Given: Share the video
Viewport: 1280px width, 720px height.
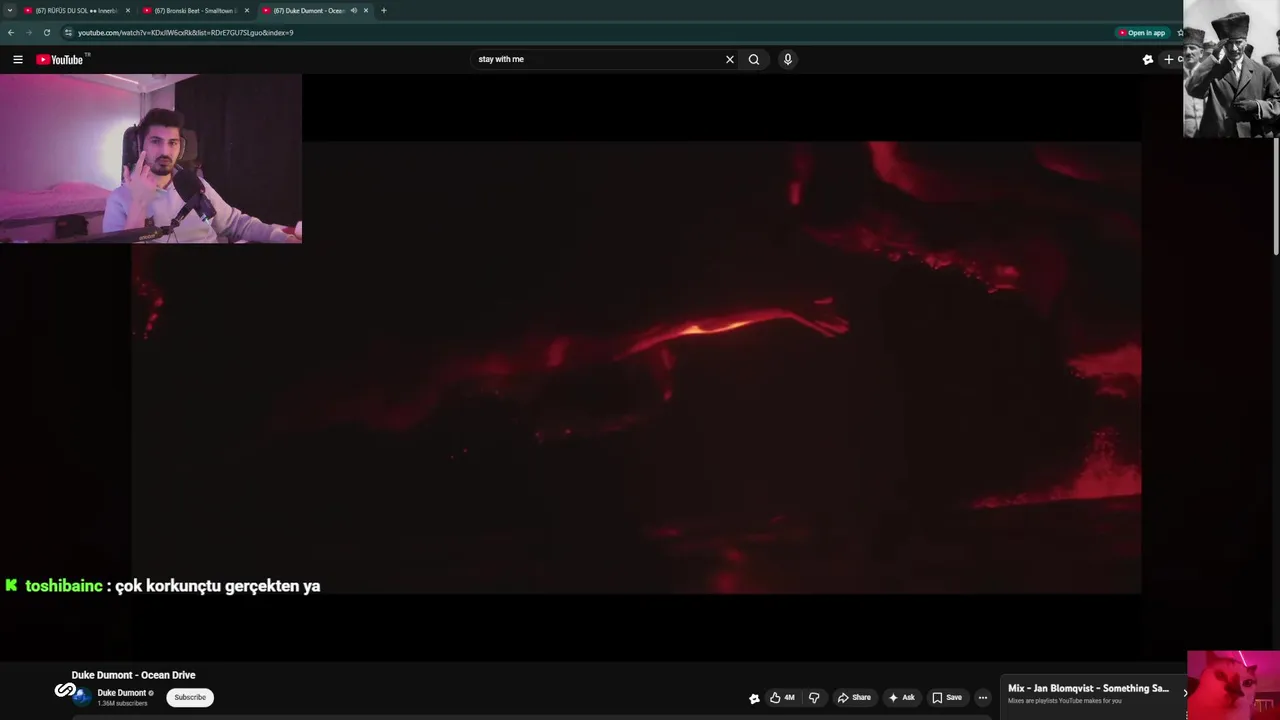Looking at the screenshot, I should click(854, 697).
